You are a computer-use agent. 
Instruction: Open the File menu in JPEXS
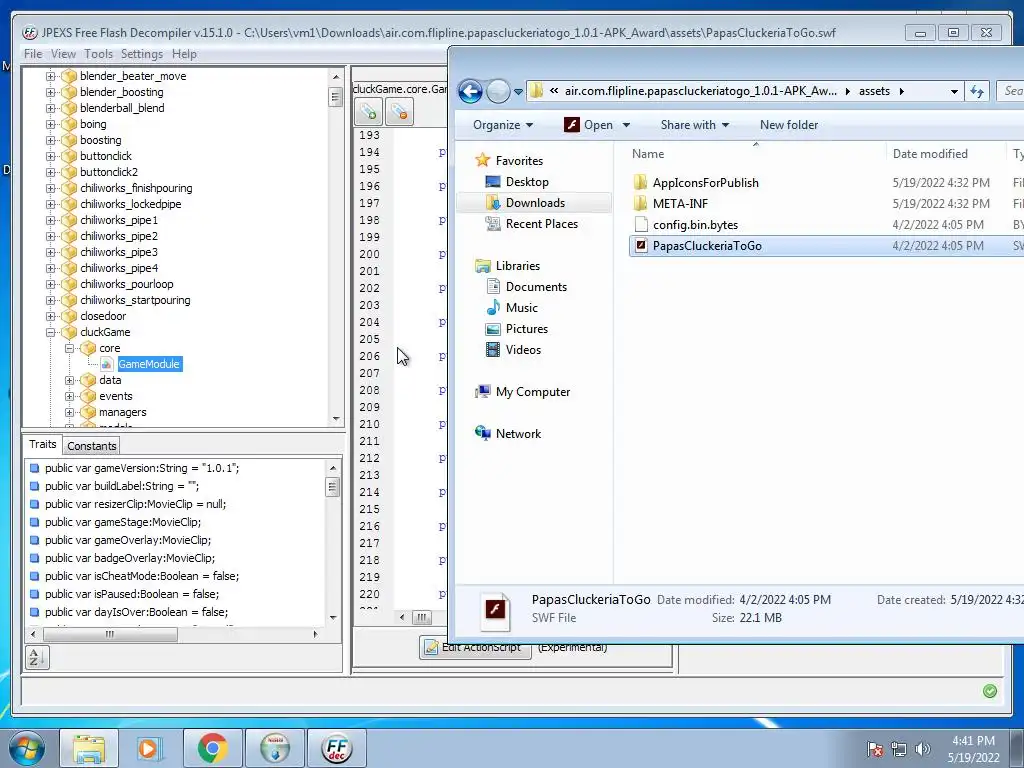33,54
